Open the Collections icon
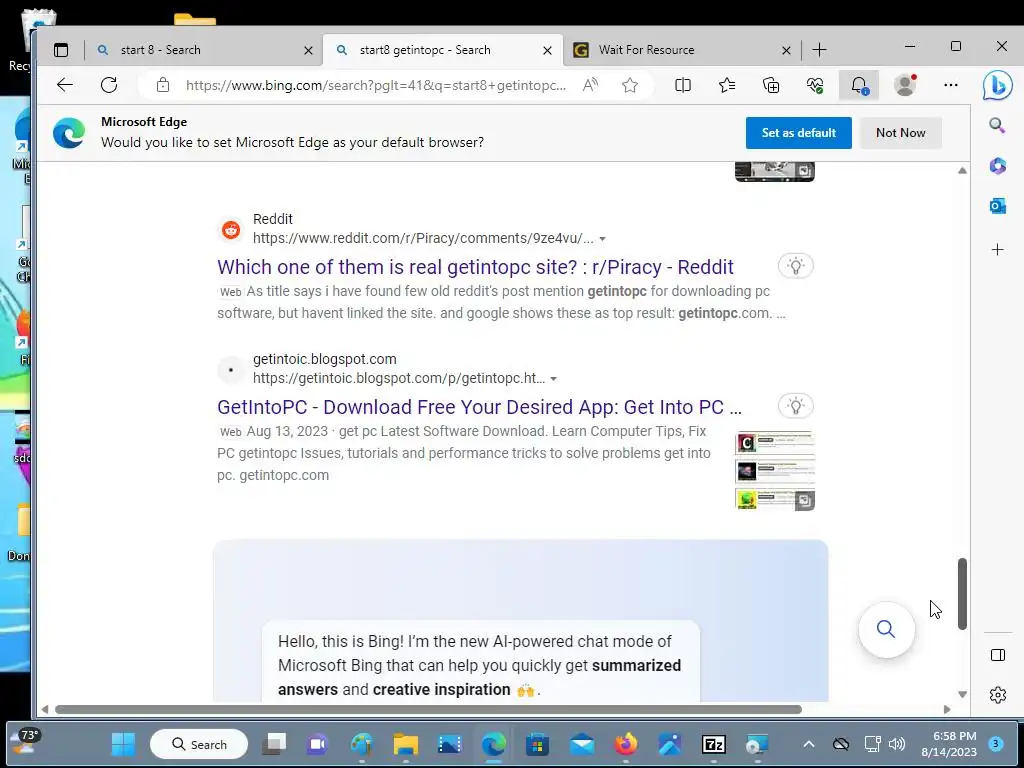Screen dimensions: 1024x768 [x=771, y=85]
